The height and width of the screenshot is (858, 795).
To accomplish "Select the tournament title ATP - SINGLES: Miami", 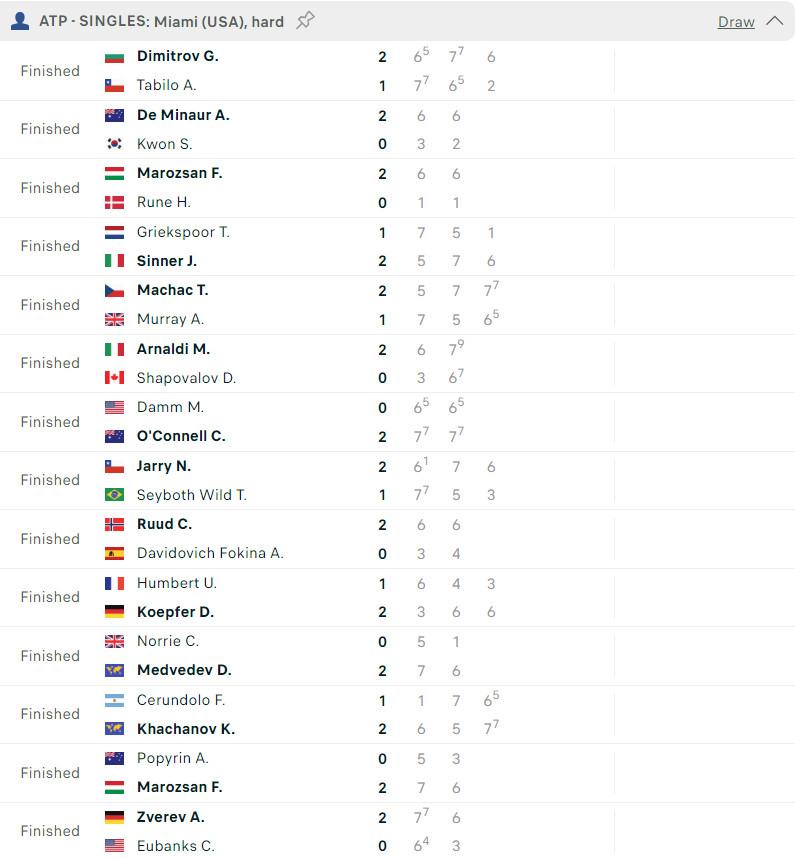I will pos(161,21).
